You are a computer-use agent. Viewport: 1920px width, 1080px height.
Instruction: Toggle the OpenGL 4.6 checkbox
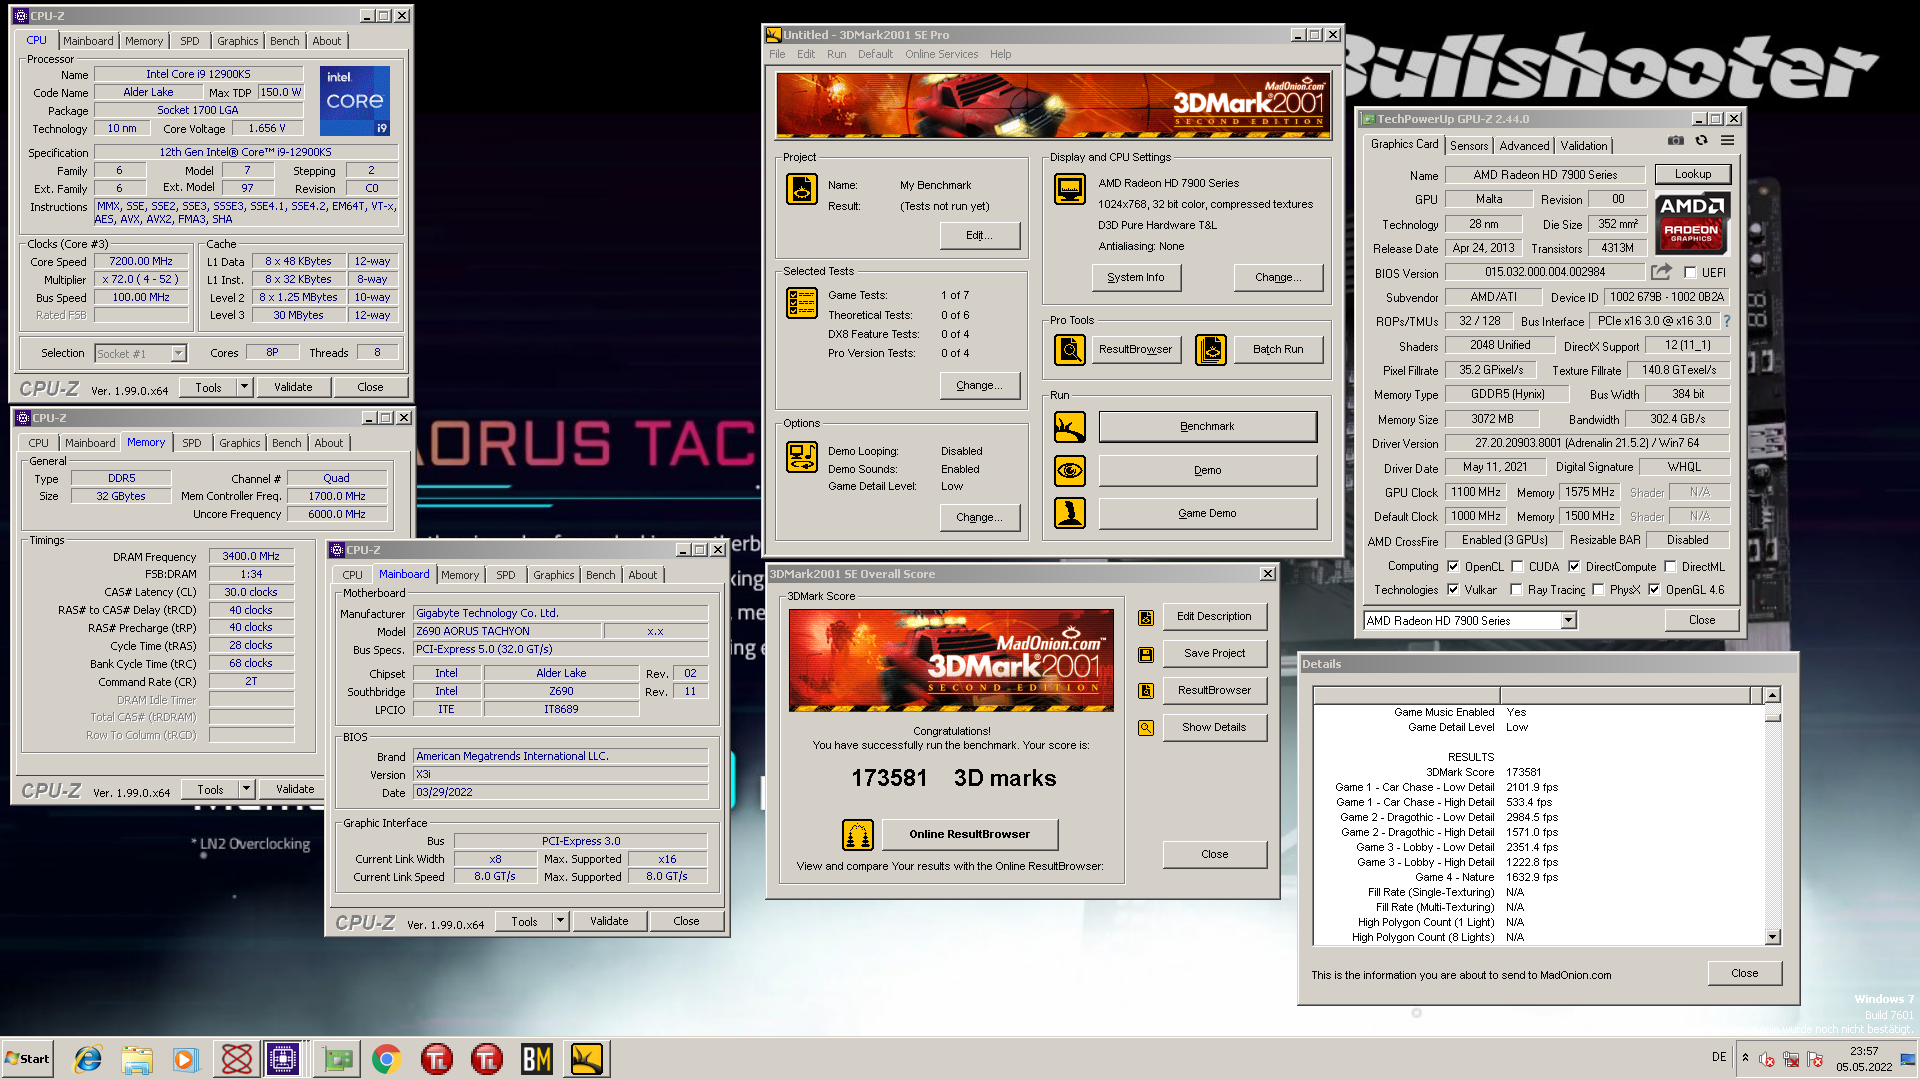coord(1654,589)
